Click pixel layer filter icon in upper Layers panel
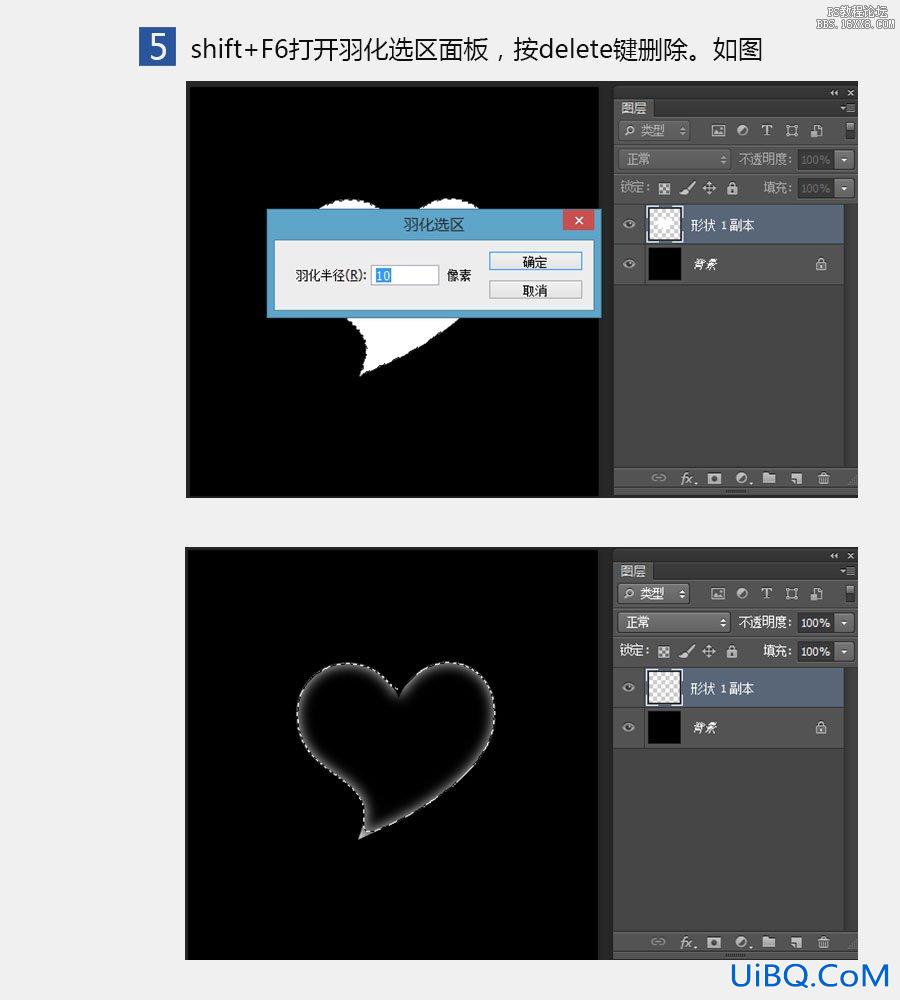900x1000 pixels. (718, 131)
